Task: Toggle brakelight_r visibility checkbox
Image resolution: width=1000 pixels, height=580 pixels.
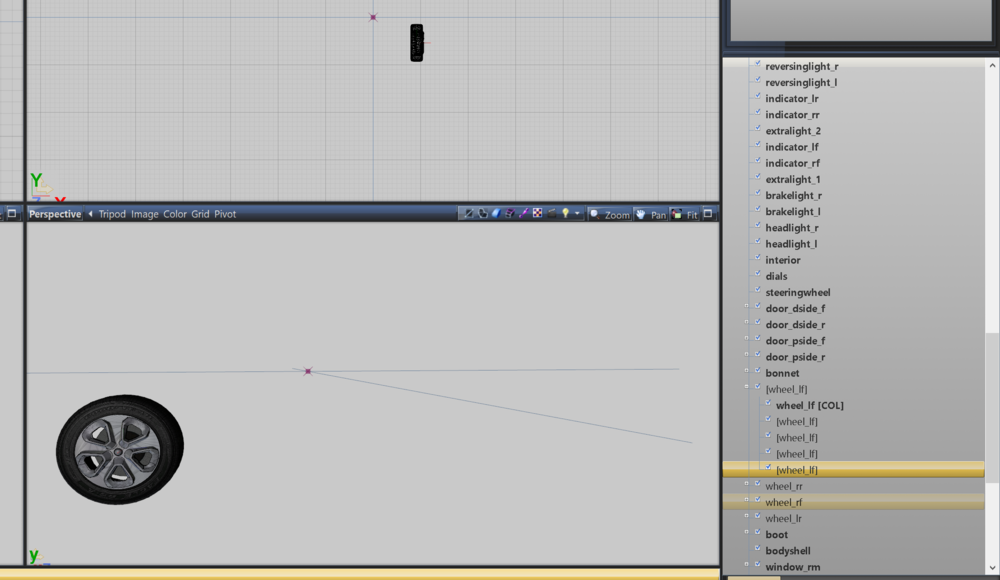Action: (758, 193)
